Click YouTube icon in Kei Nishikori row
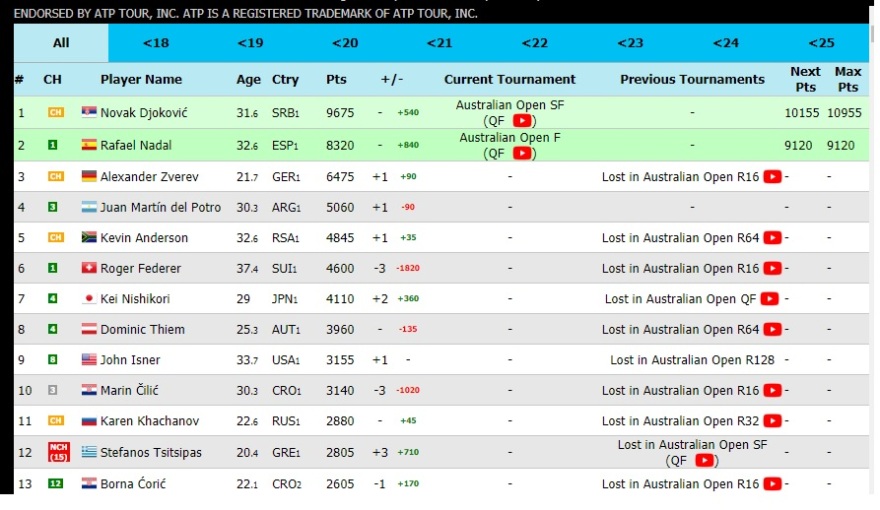 tap(769, 299)
